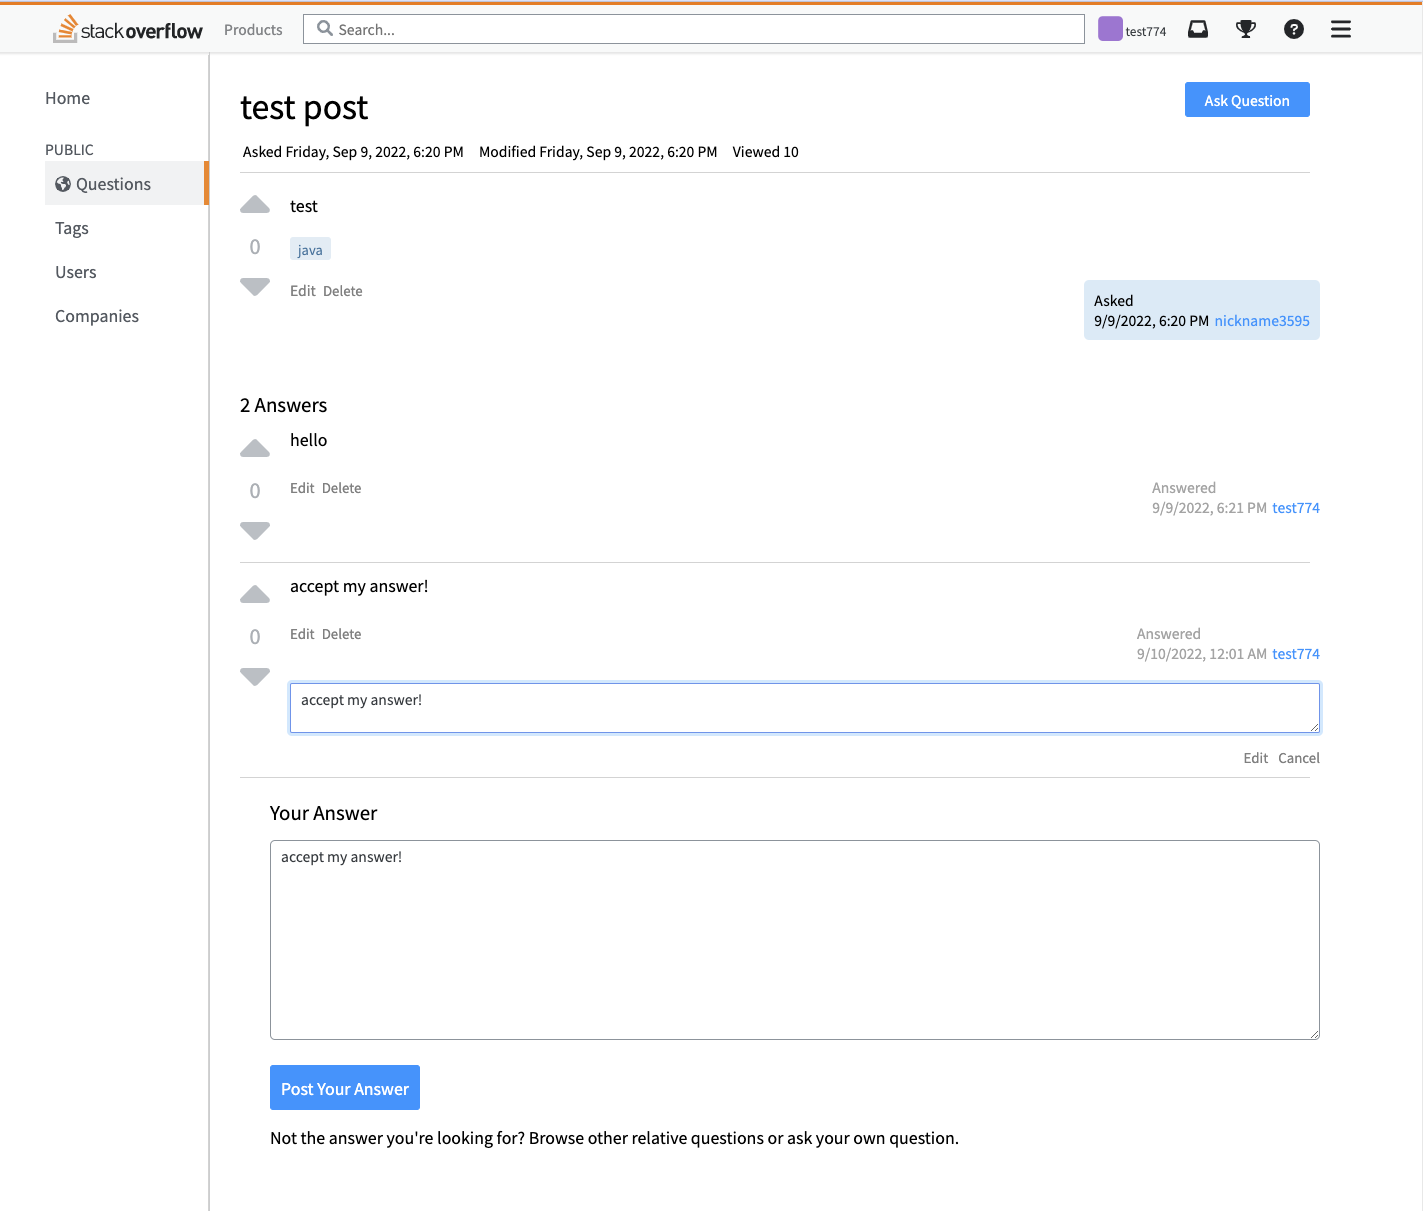Click the Stack Overflow logo
Screen dimensions: 1423x1211
point(128,29)
